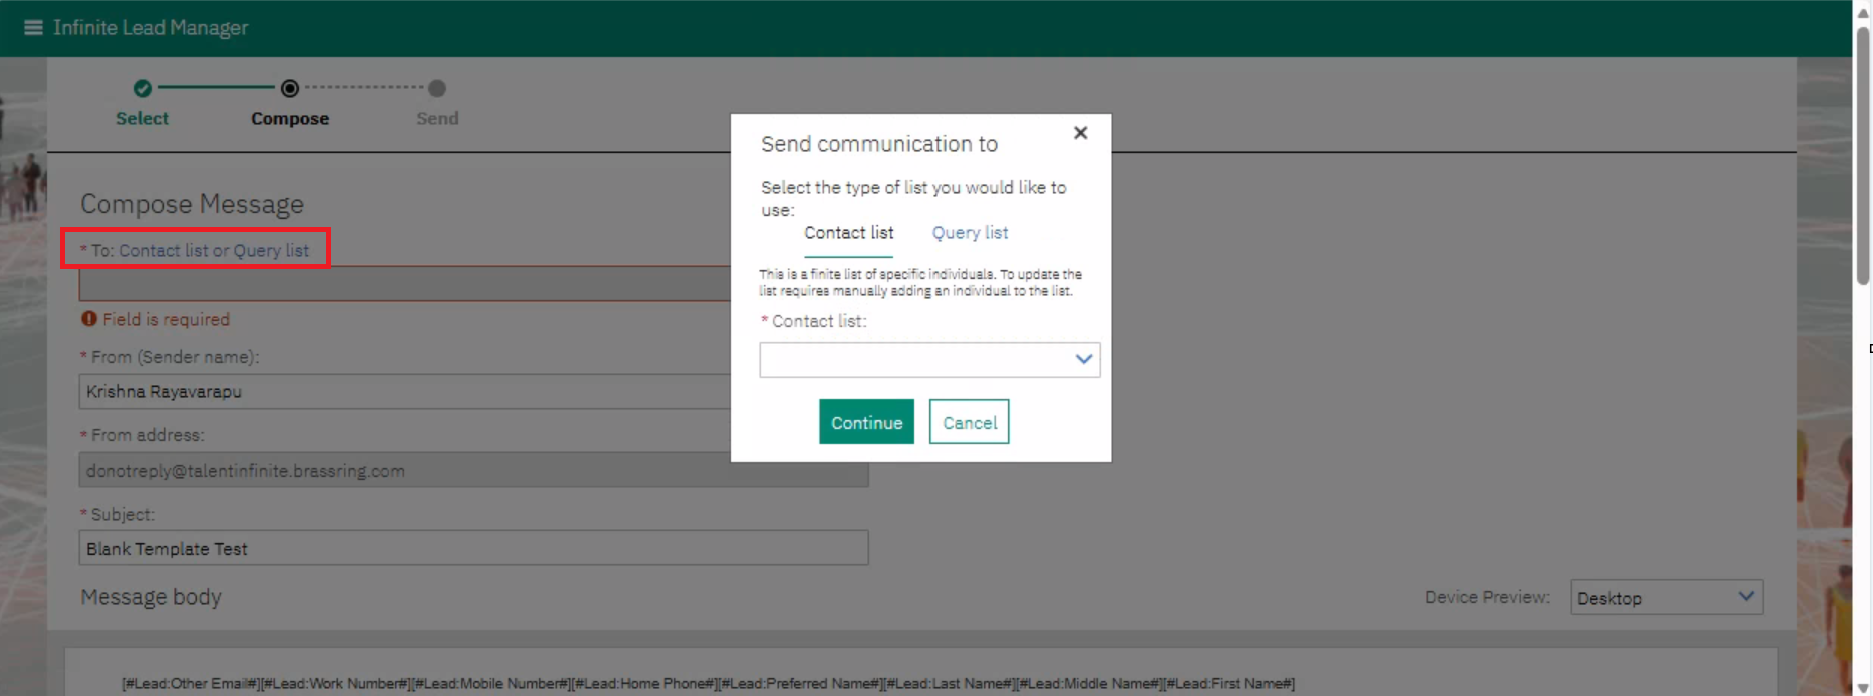Click the Compose step circle indicator
Image resolution: width=1873 pixels, height=696 pixels.
tap(290, 89)
